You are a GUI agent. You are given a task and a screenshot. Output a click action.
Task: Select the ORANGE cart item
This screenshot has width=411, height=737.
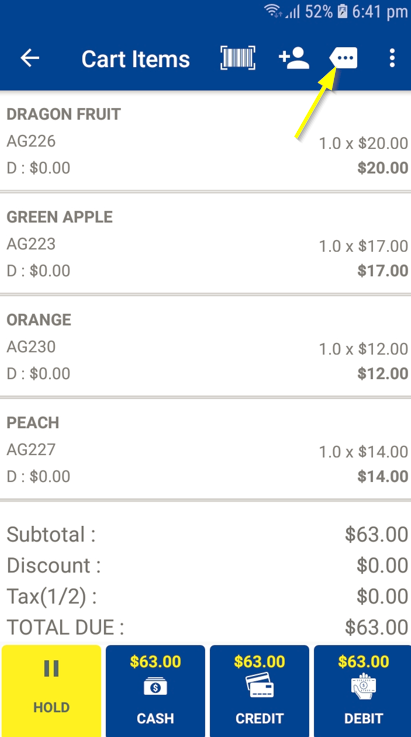pos(206,346)
